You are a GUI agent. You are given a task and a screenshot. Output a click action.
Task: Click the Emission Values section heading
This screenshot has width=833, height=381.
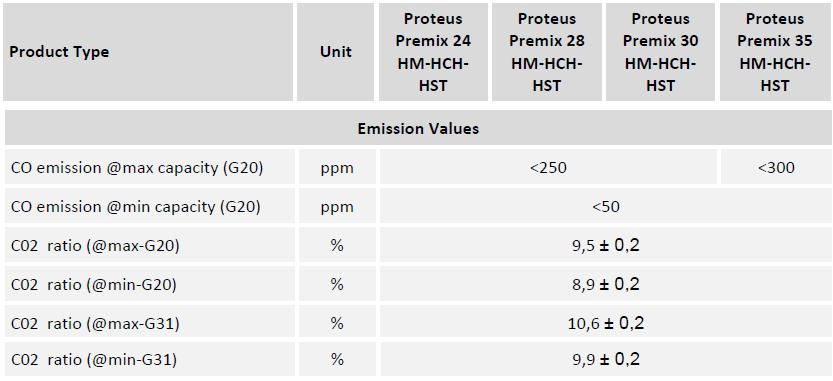click(x=418, y=129)
